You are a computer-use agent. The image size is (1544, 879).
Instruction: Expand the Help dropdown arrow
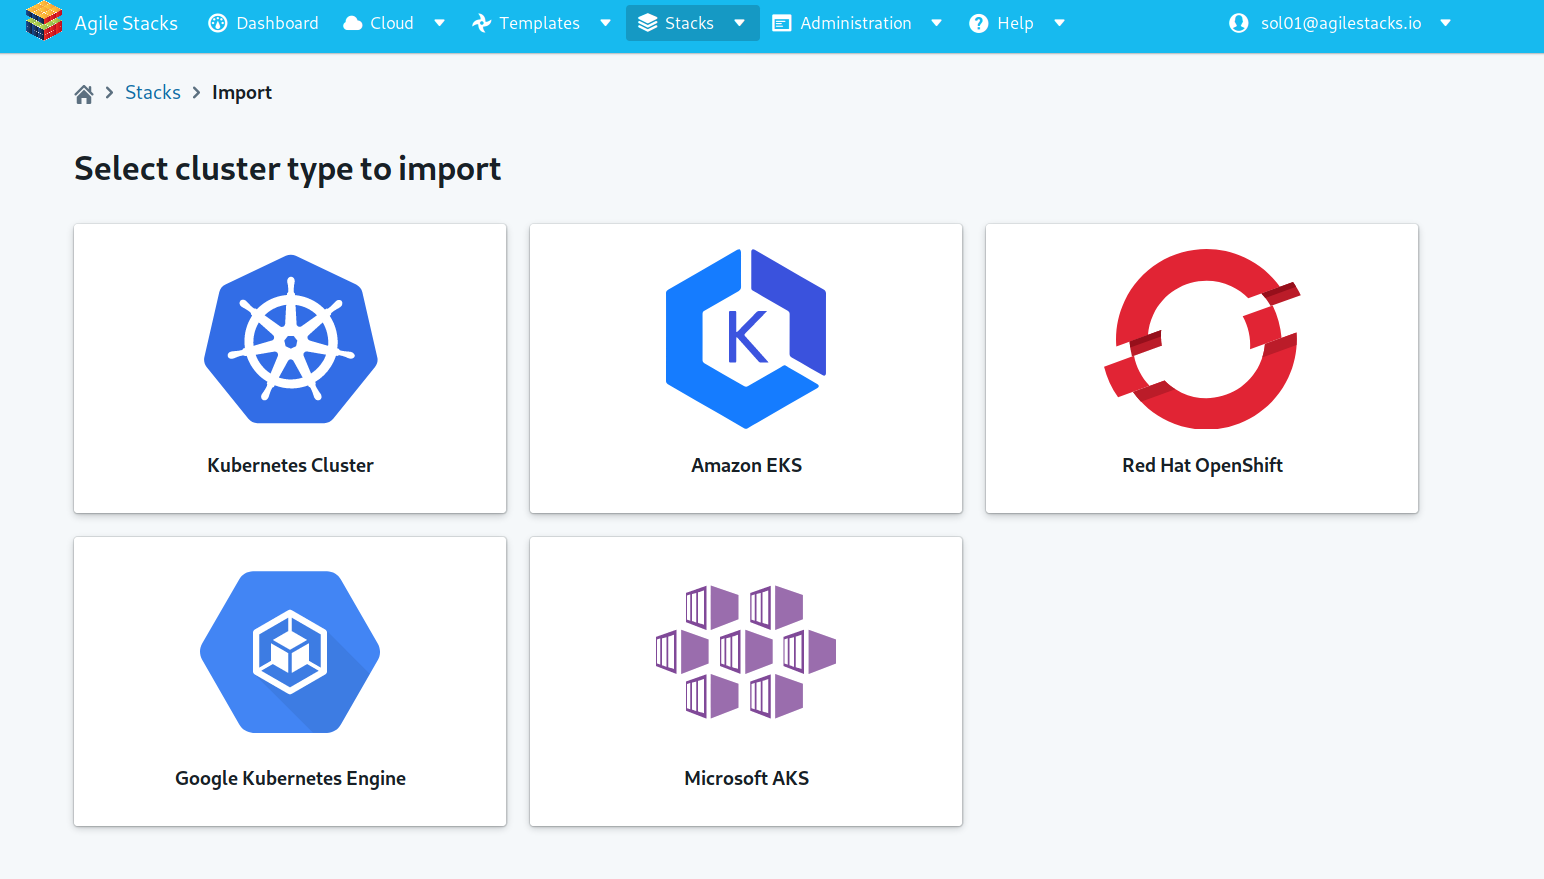point(1059,23)
